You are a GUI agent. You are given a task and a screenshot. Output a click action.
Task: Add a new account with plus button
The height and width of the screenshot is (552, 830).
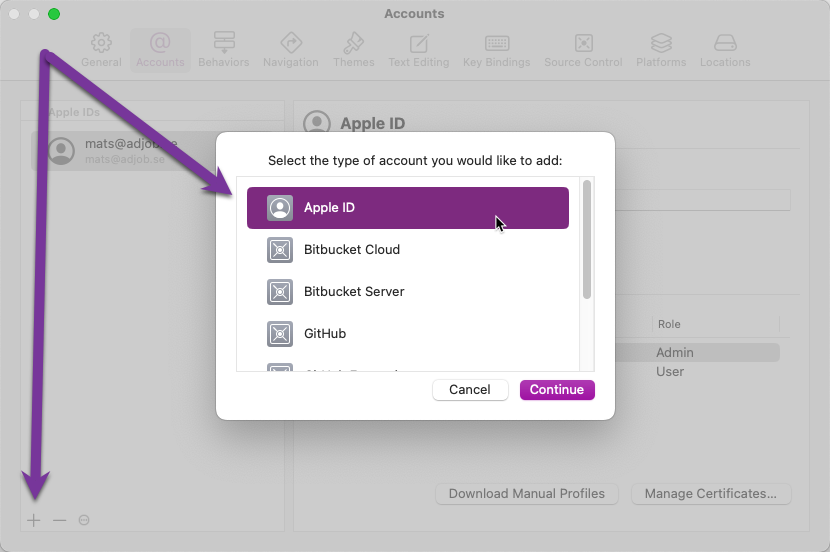click(33, 520)
